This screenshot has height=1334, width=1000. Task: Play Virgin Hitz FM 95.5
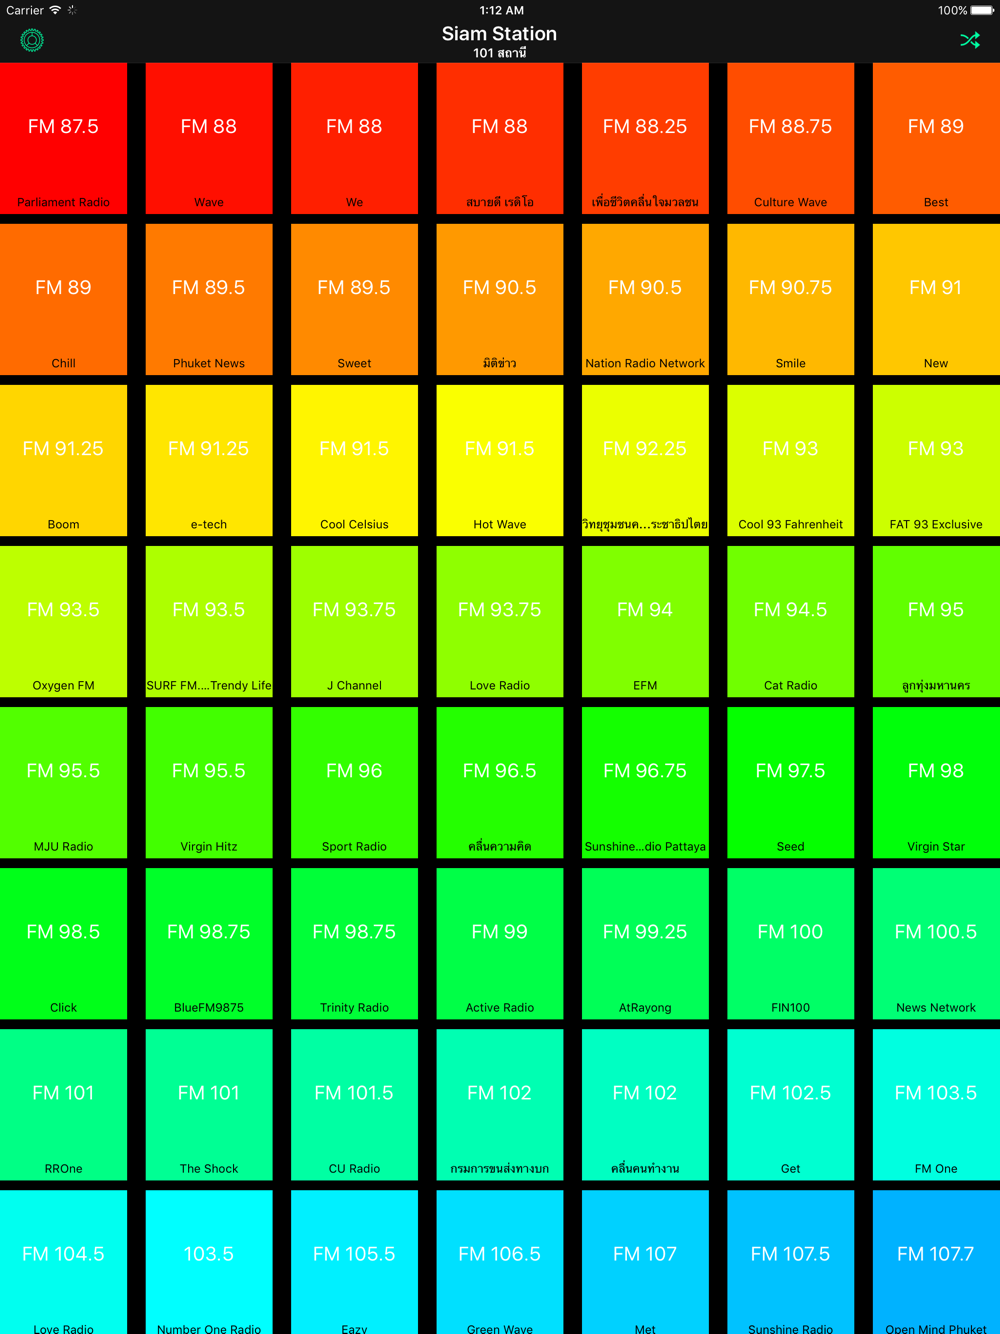click(209, 782)
